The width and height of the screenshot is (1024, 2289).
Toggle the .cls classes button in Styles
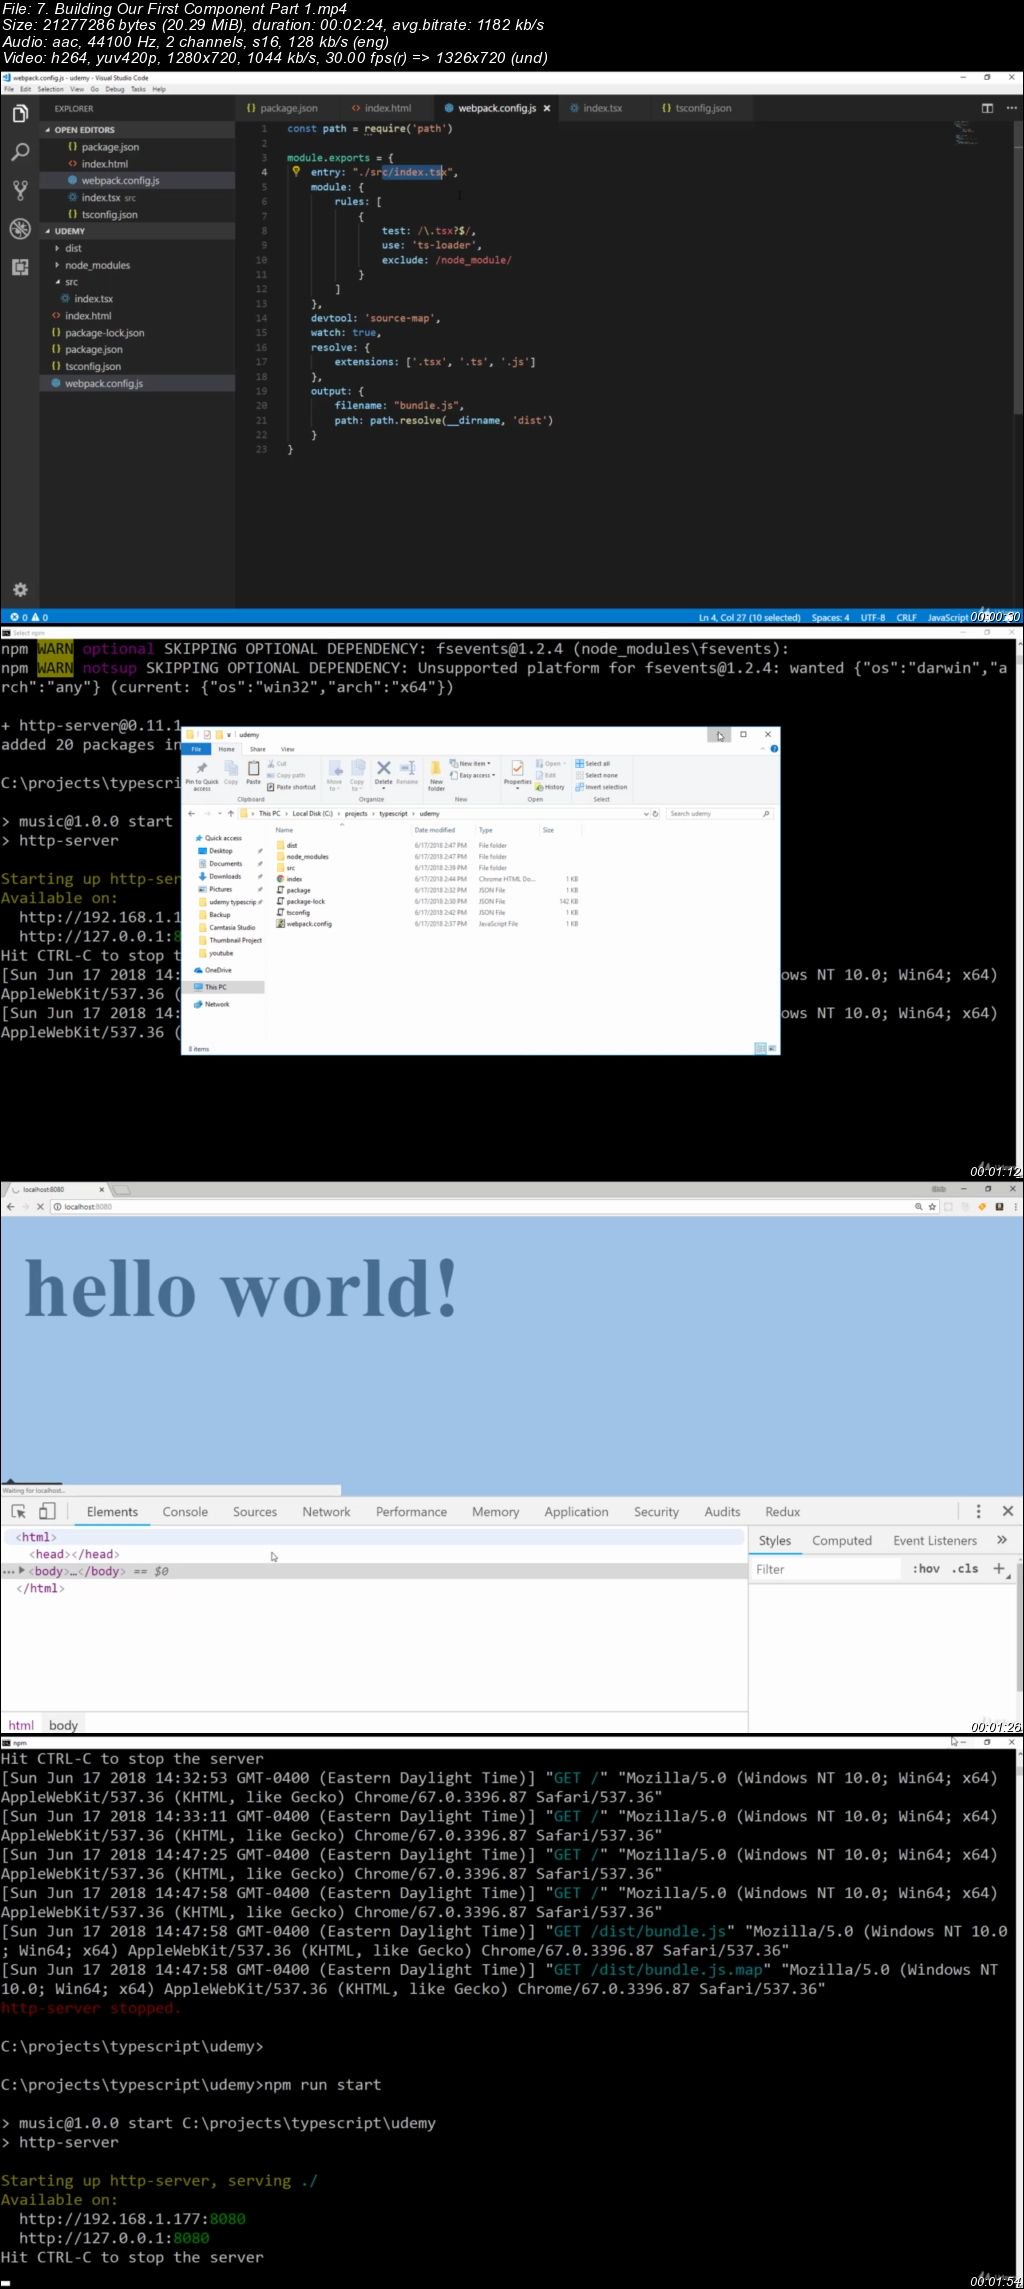coord(965,1568)
